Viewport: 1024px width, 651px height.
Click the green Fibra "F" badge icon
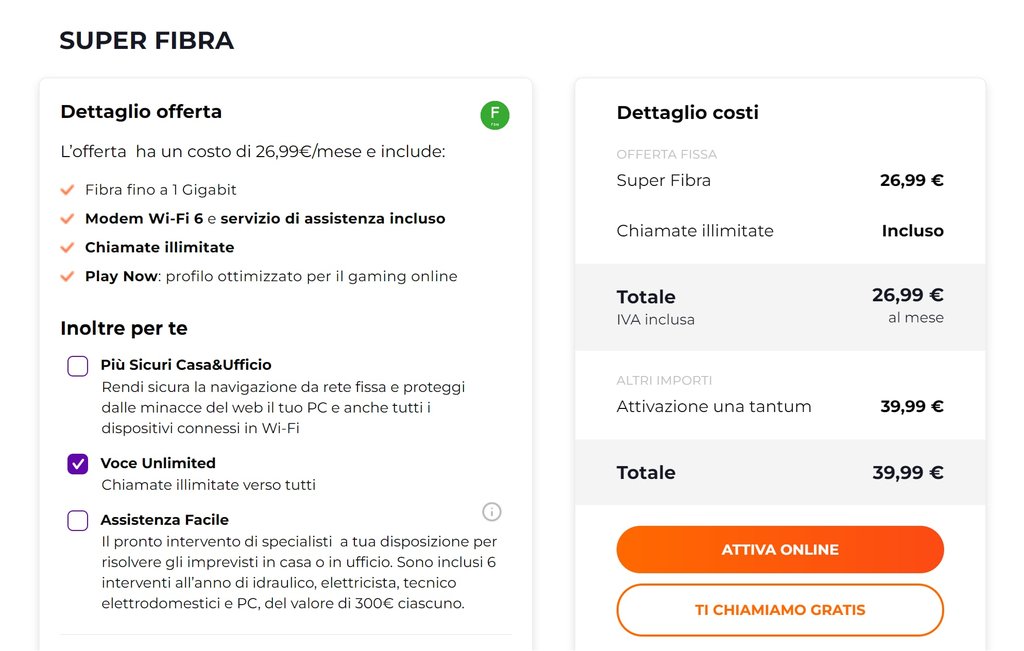click(494, 115)
